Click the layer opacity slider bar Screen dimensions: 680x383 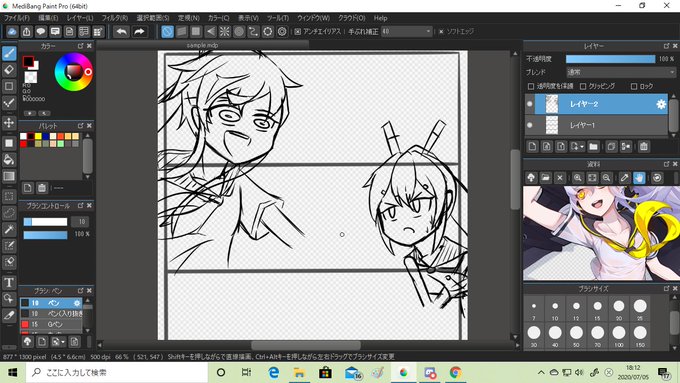coord(611,59)
